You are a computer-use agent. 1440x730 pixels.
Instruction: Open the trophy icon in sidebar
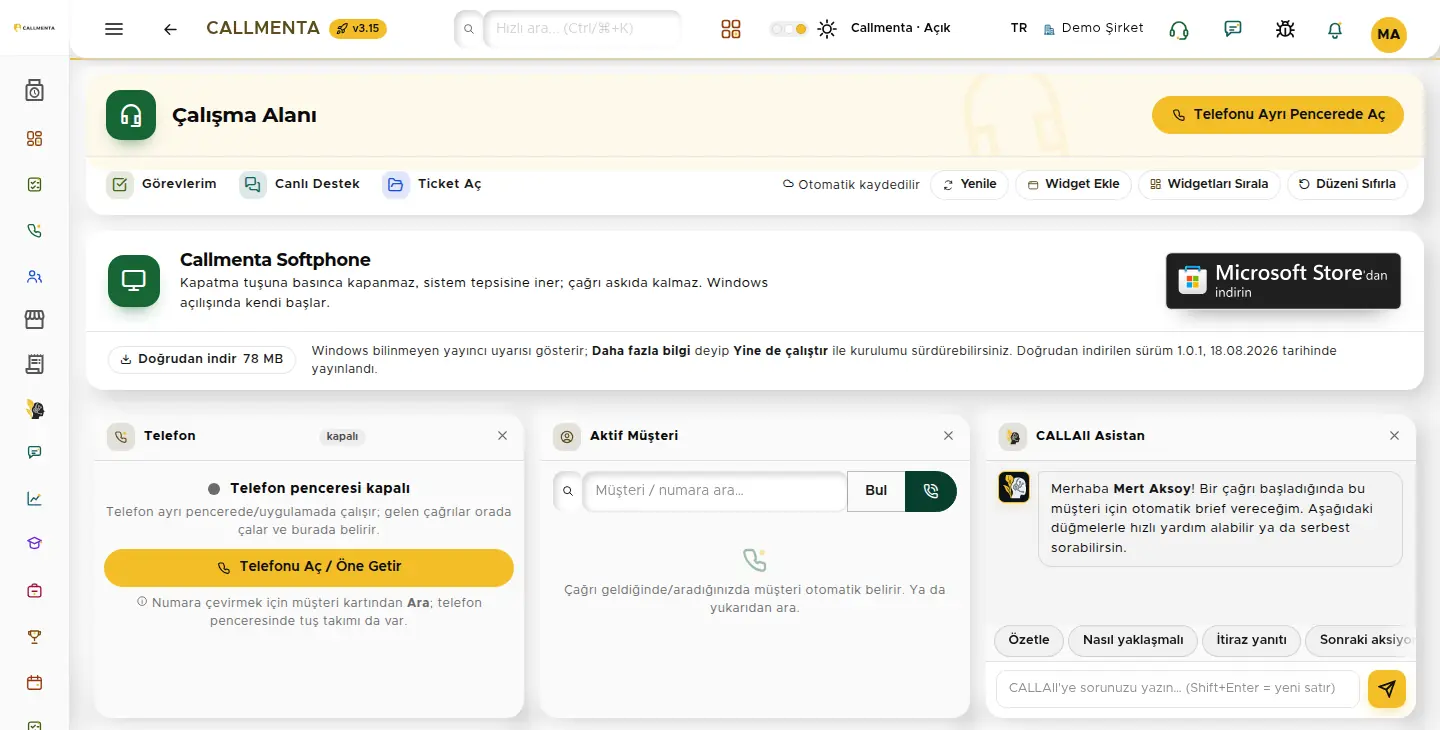click(x=35, y=637)
